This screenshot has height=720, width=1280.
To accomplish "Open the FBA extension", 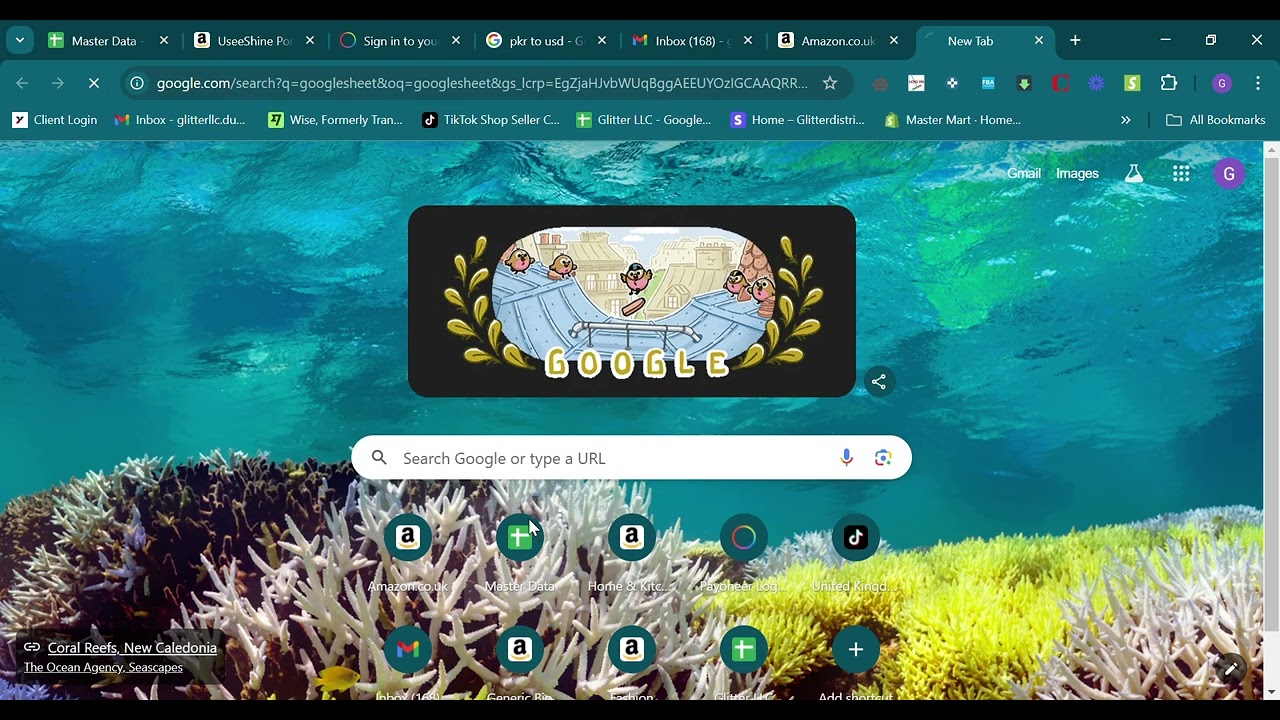I will [988, 83].
